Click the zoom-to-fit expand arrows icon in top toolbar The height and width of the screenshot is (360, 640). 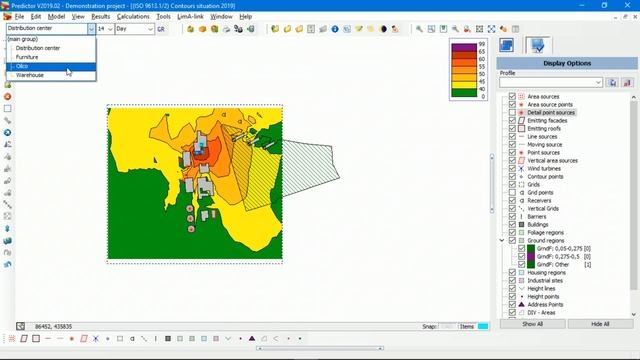[491, 29]
